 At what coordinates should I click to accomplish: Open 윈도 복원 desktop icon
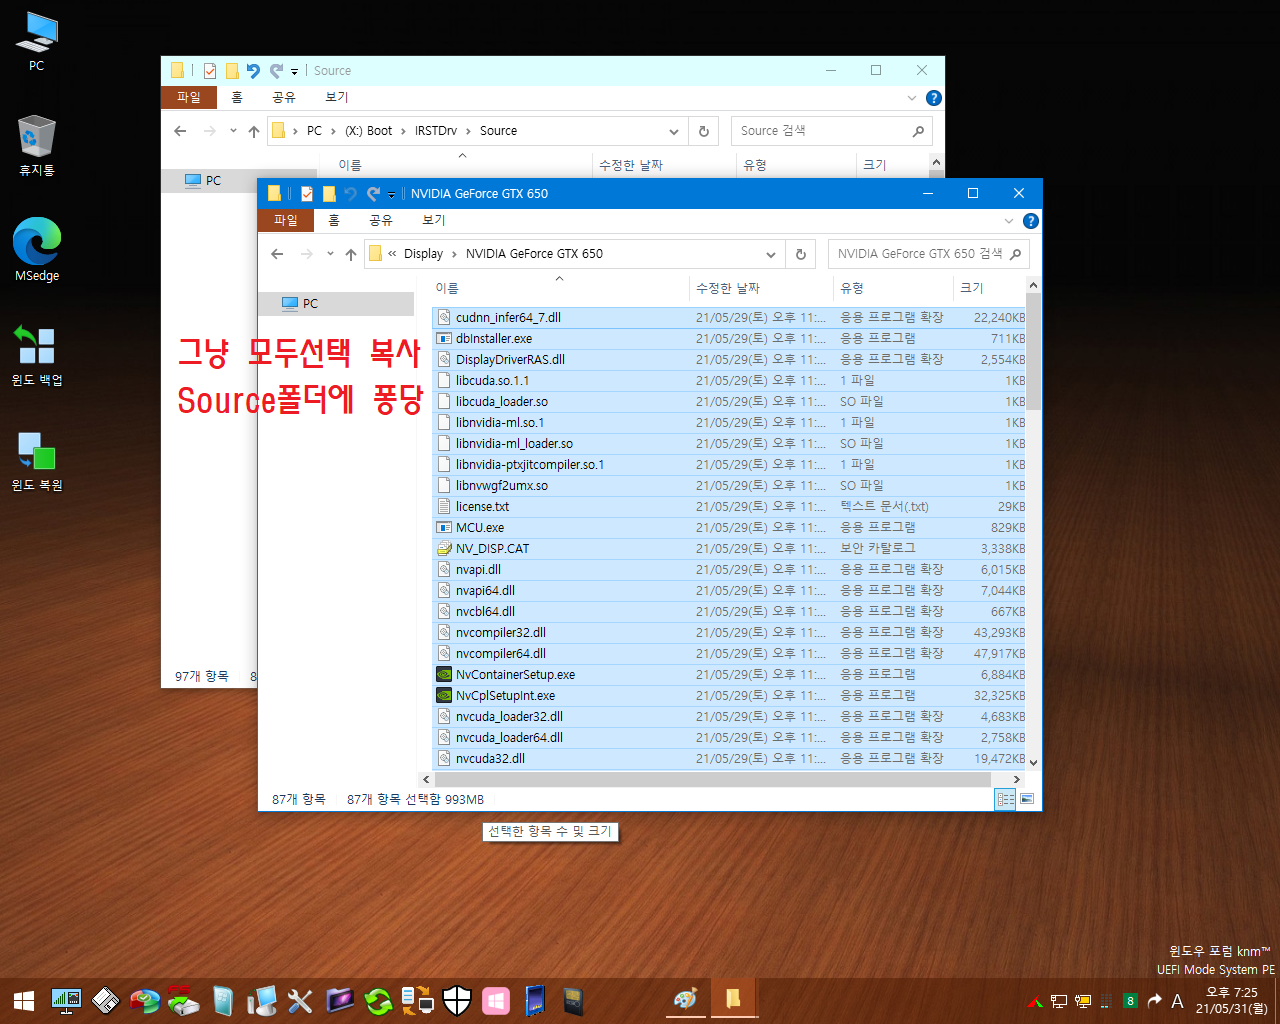[x=37, y=461]
